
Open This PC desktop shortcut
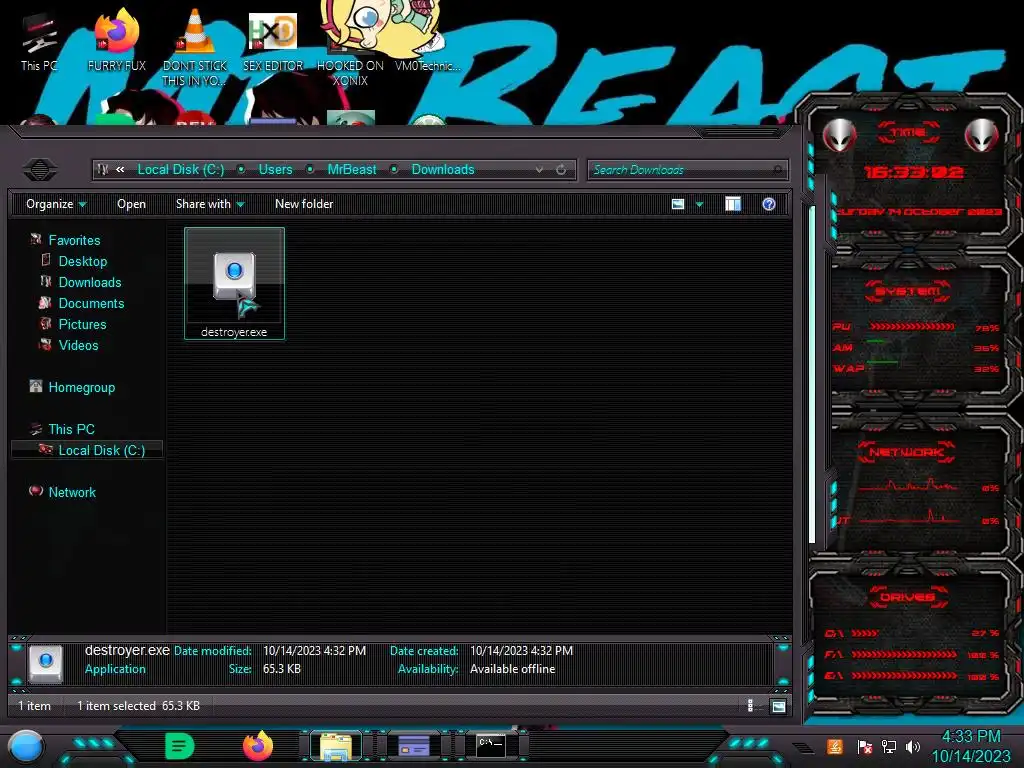click(x=39, y=43)
